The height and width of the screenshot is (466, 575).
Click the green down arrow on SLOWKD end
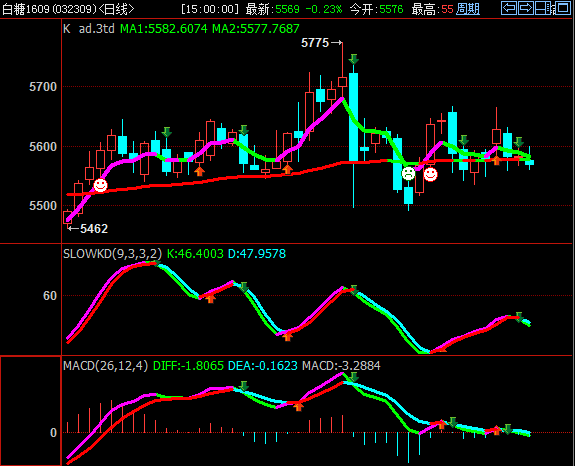pos(519,317)
